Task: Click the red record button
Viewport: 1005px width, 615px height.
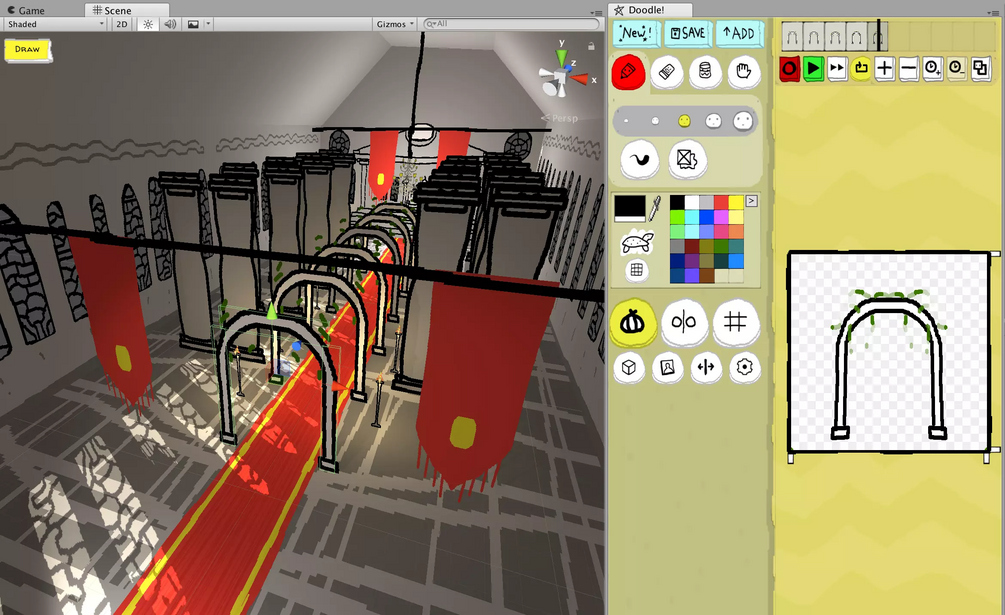Action: tap(789, 69)
